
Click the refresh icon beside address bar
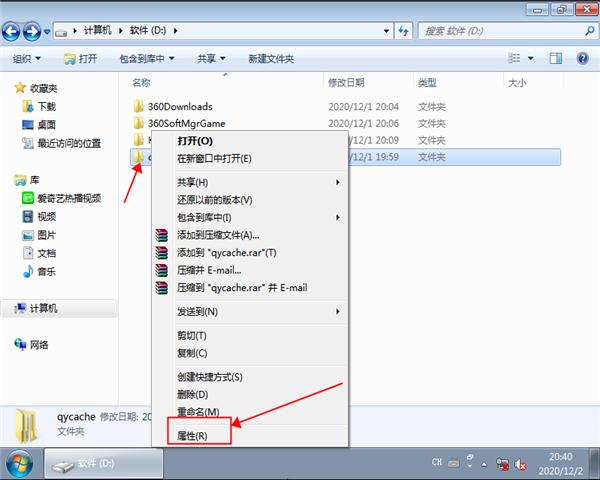point(403,32)
